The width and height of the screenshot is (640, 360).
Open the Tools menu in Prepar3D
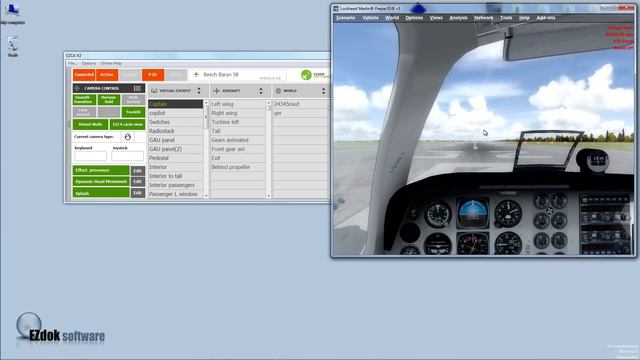pos(506,18)
